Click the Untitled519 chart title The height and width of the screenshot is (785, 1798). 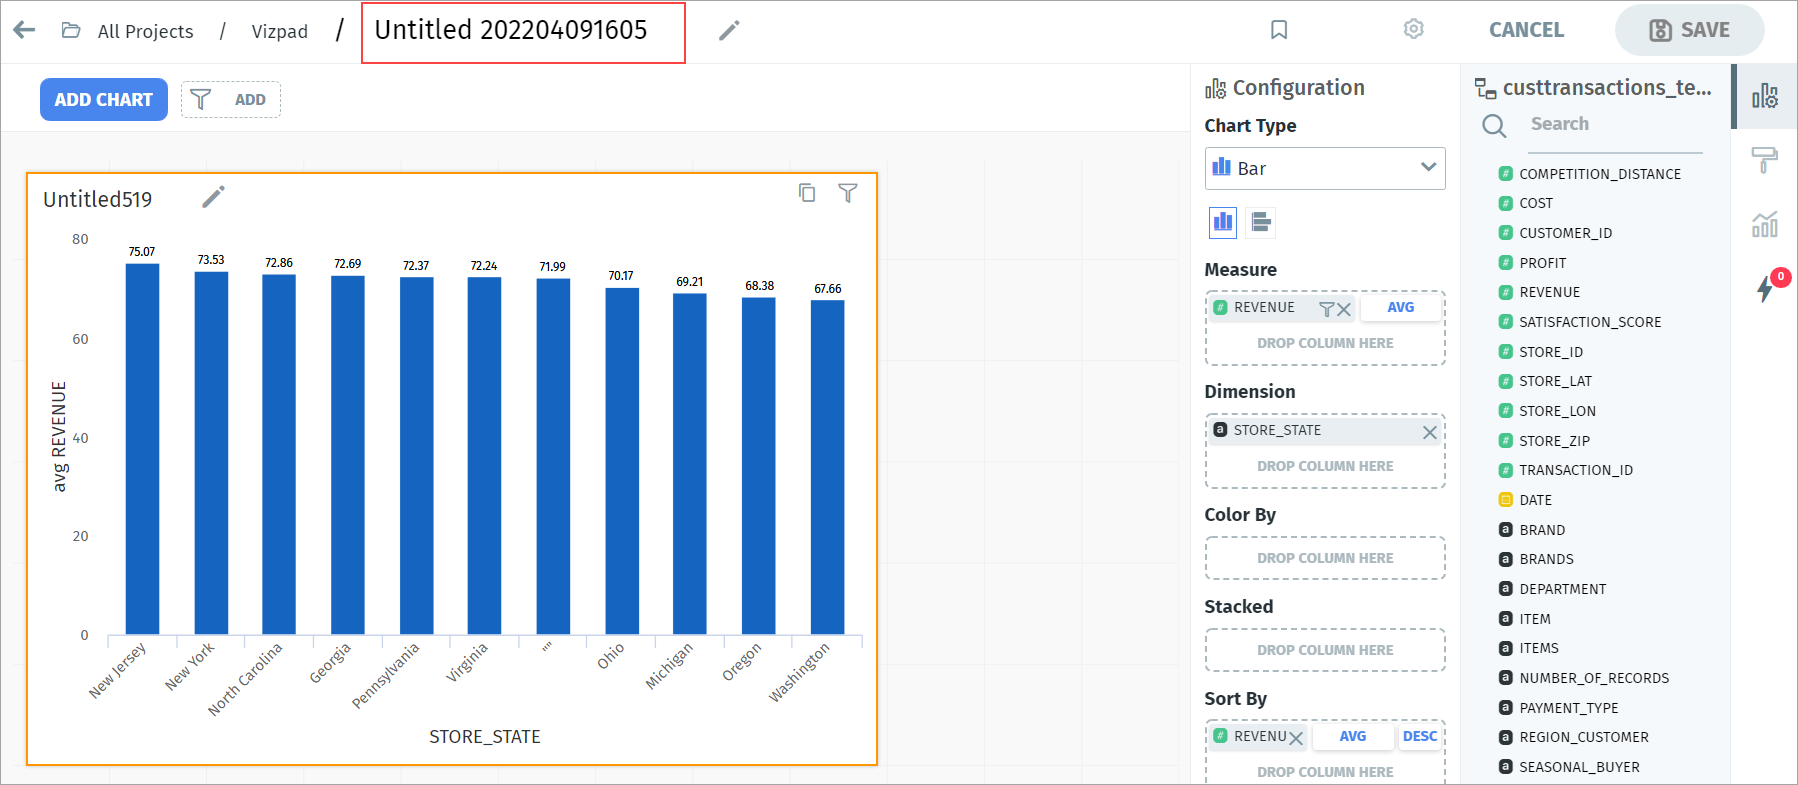tap(98, 199)
